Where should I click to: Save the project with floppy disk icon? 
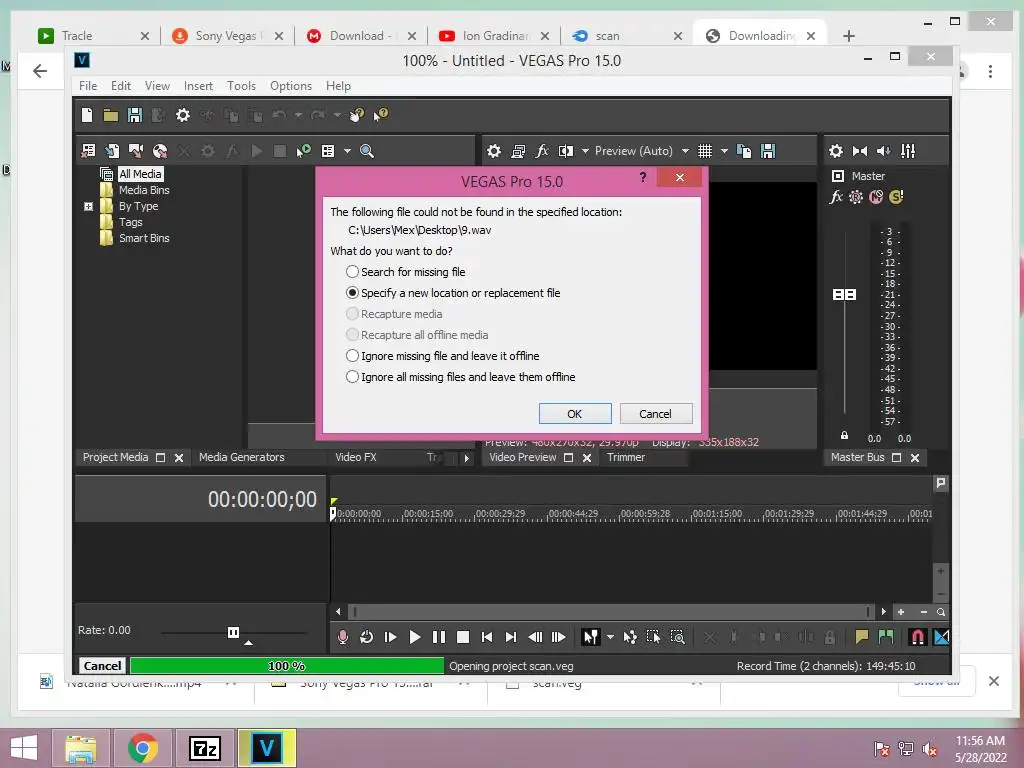pyautogui.click(x=135, y=116)
